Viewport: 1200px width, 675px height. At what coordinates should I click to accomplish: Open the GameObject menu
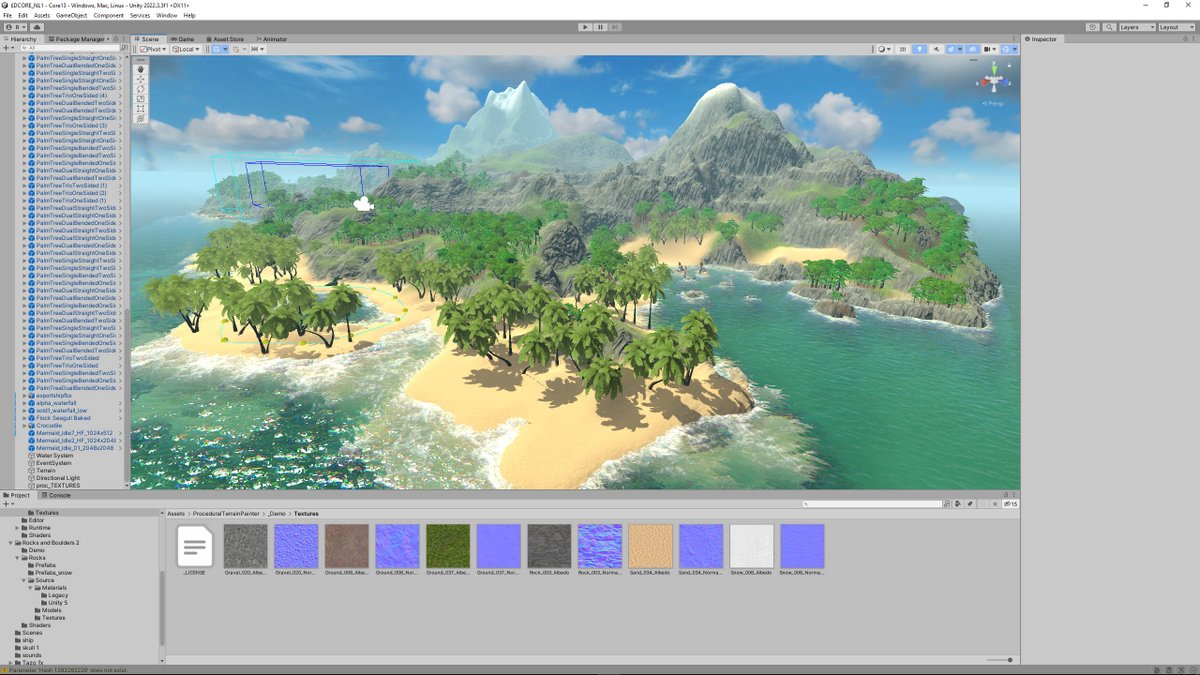click(71, 16)
